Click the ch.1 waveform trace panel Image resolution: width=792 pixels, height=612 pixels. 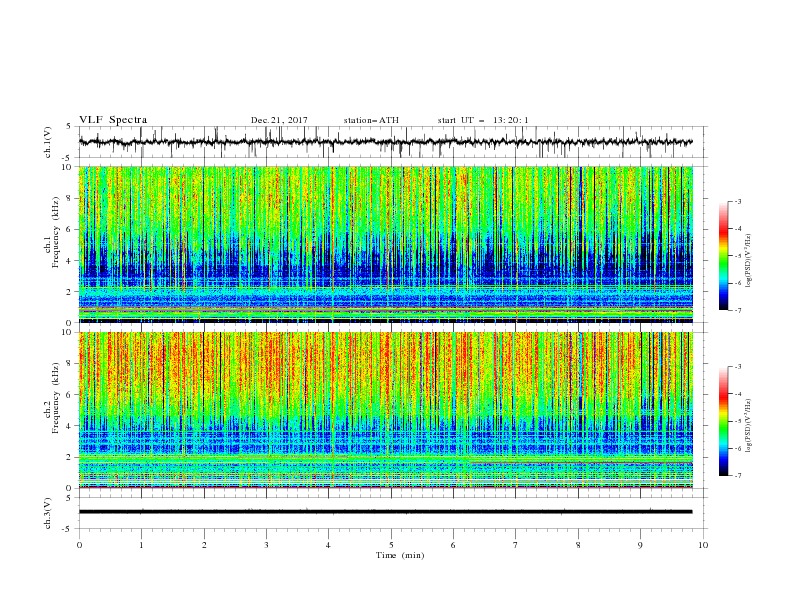pos(393,142)
